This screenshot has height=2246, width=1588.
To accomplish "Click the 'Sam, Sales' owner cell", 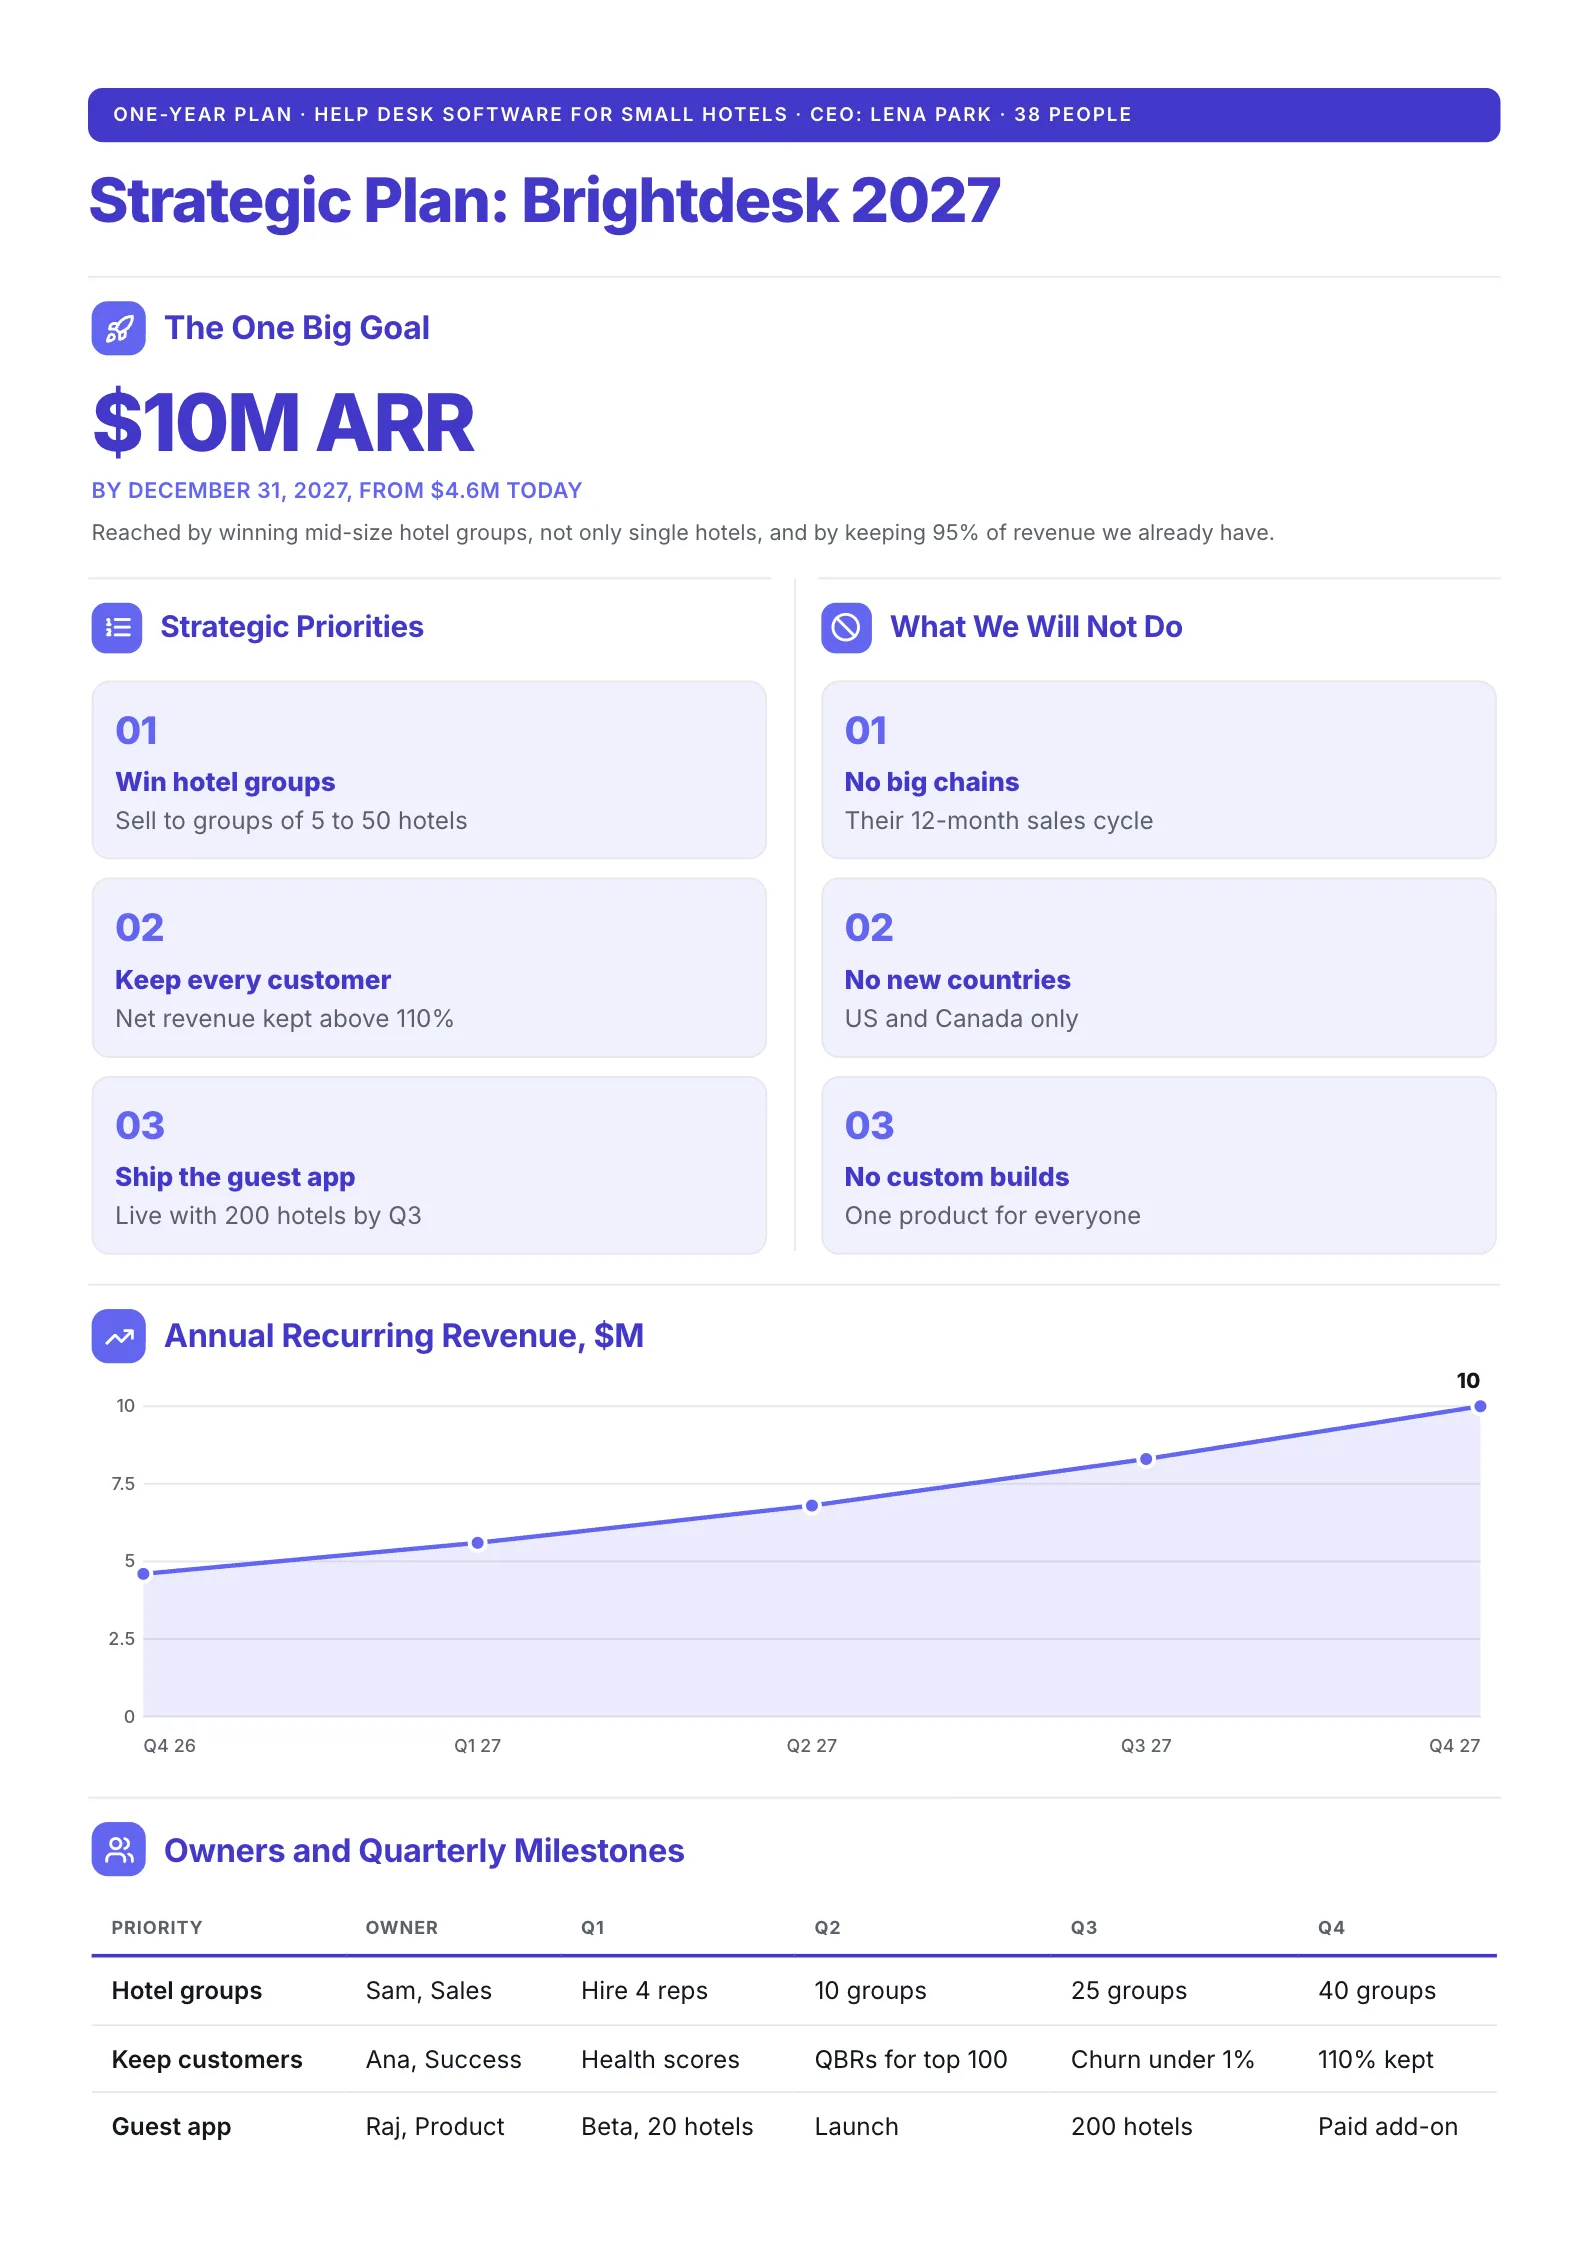I will coord(429,1991).
